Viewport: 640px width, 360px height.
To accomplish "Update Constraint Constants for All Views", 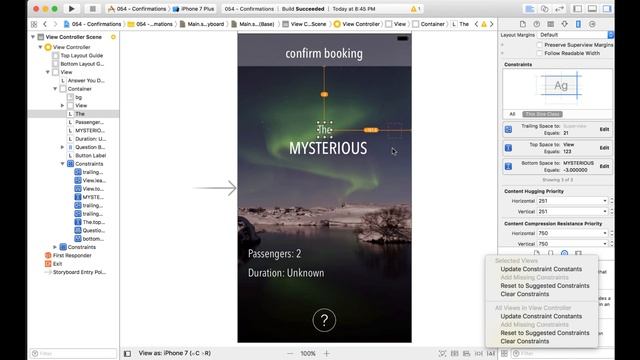I will [541, 316].
